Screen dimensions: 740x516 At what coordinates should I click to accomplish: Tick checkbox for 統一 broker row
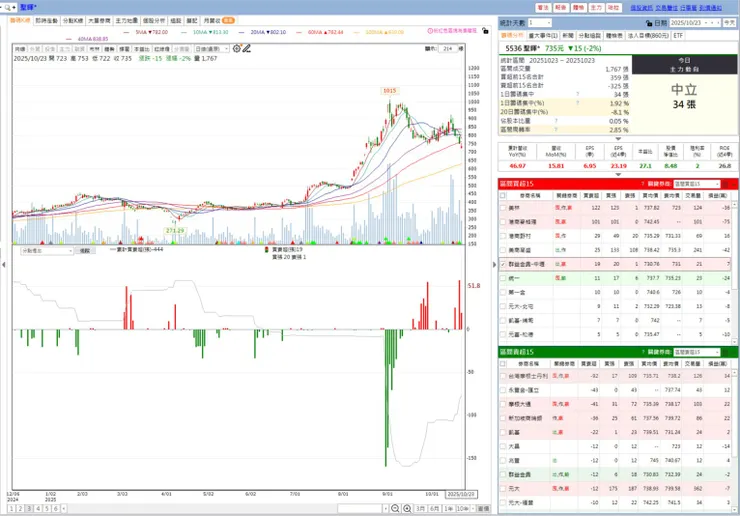point(503,279)
